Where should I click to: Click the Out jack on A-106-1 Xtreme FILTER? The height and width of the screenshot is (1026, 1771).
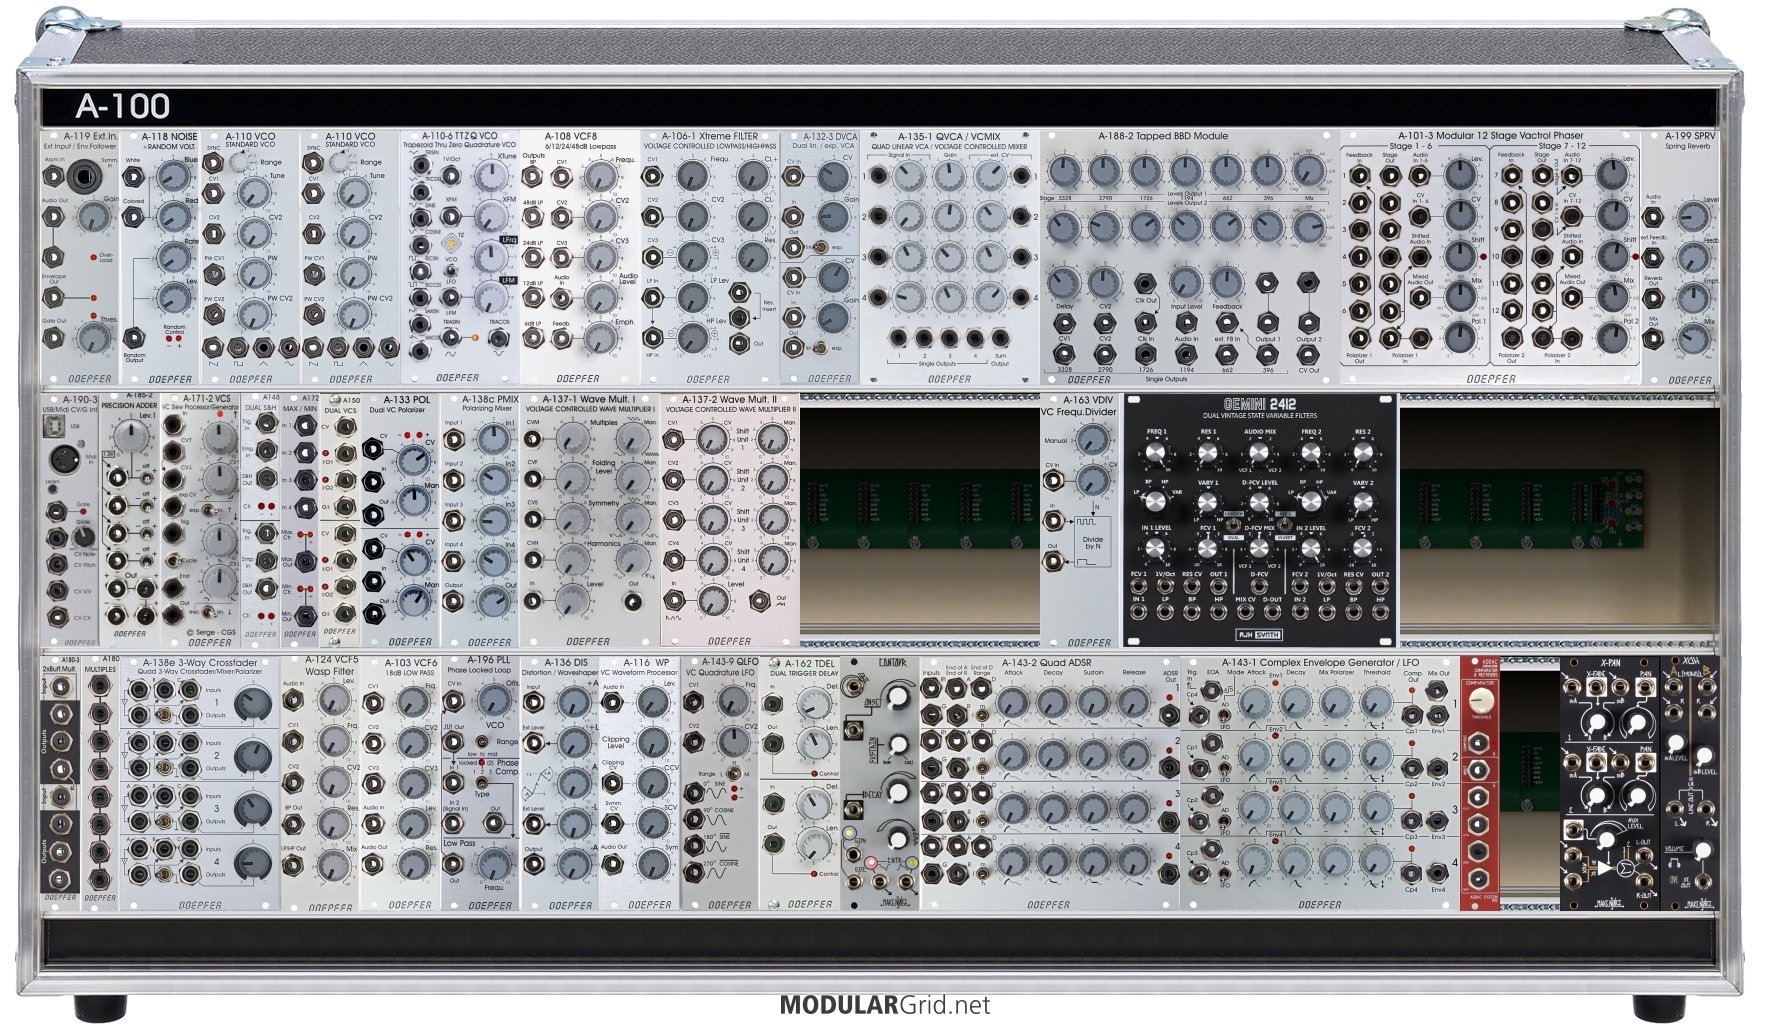pos(739,344)
